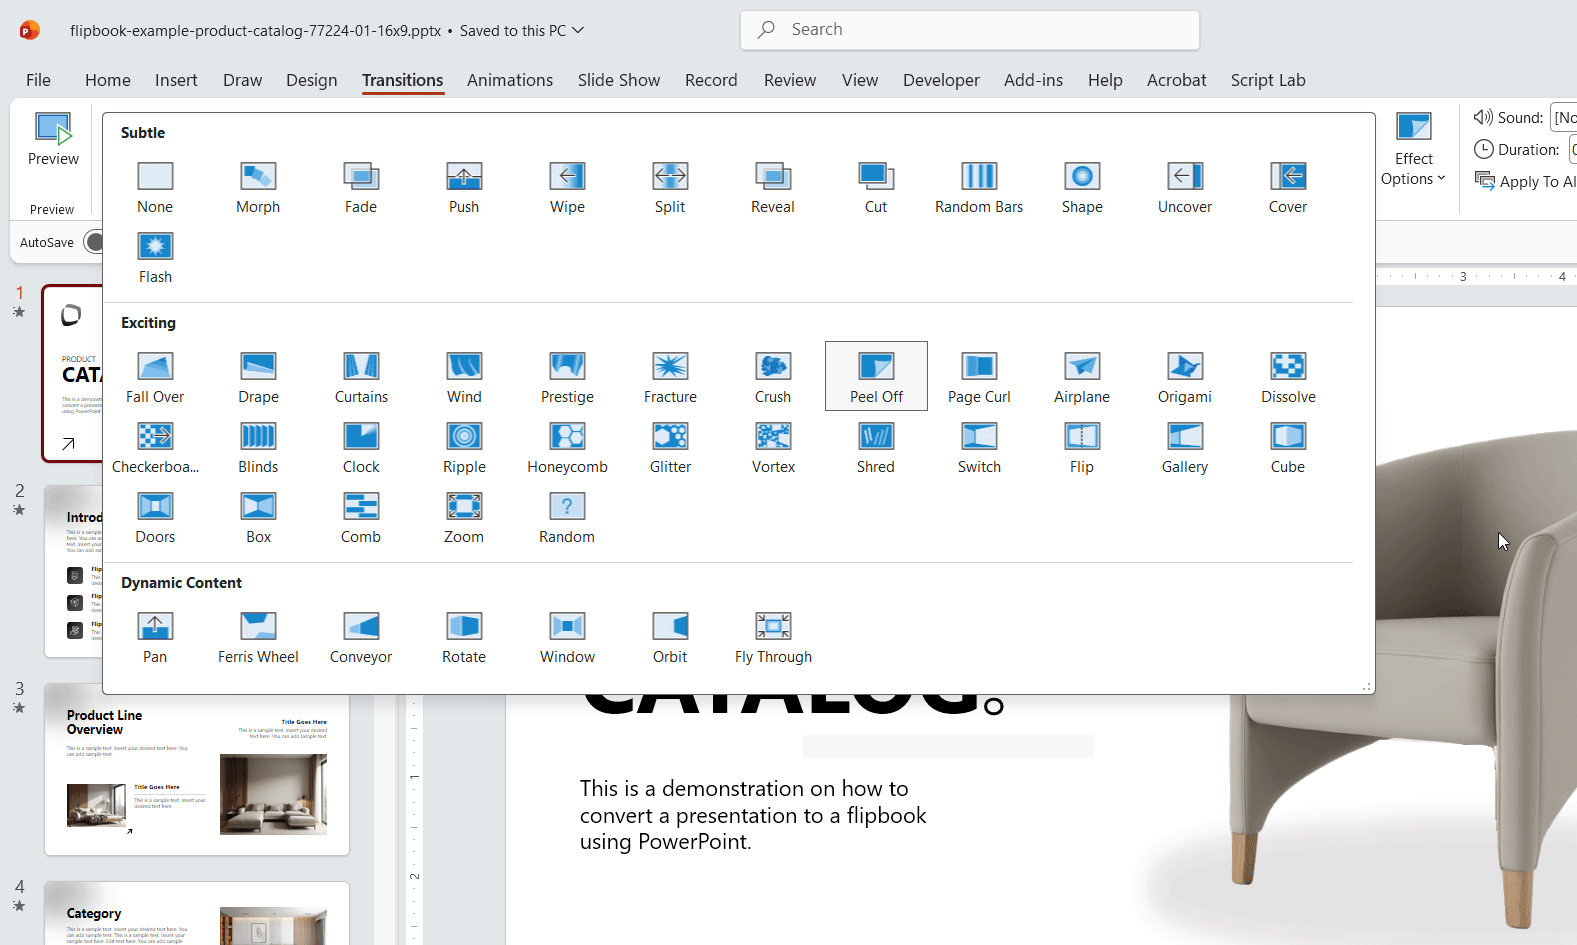1577x945 pixels.
Task: Apply the Prestige transition
Action: click(x=567, y=377)
